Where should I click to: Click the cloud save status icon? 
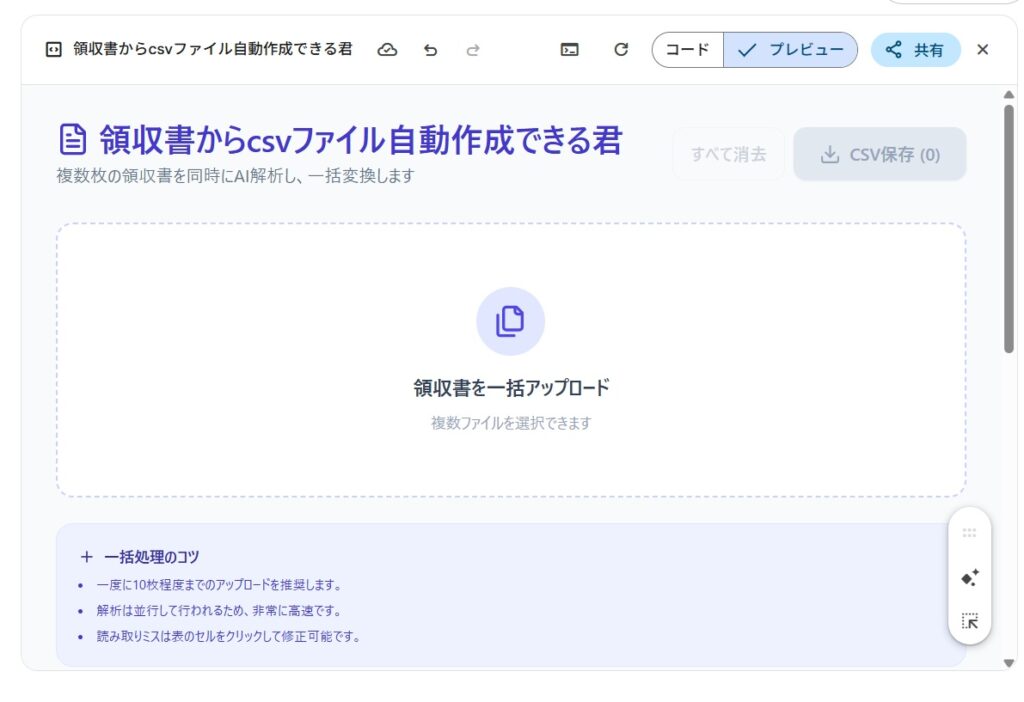tap(387, 50)
